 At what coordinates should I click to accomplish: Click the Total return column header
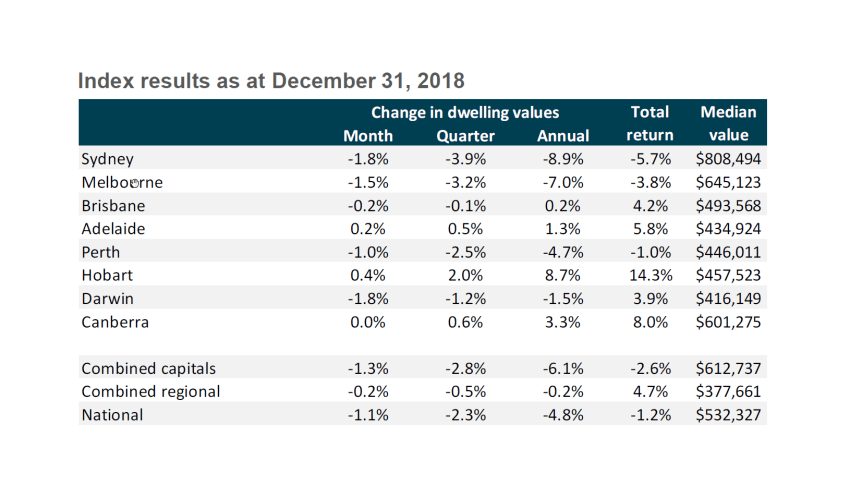click(x=650, y=124)
